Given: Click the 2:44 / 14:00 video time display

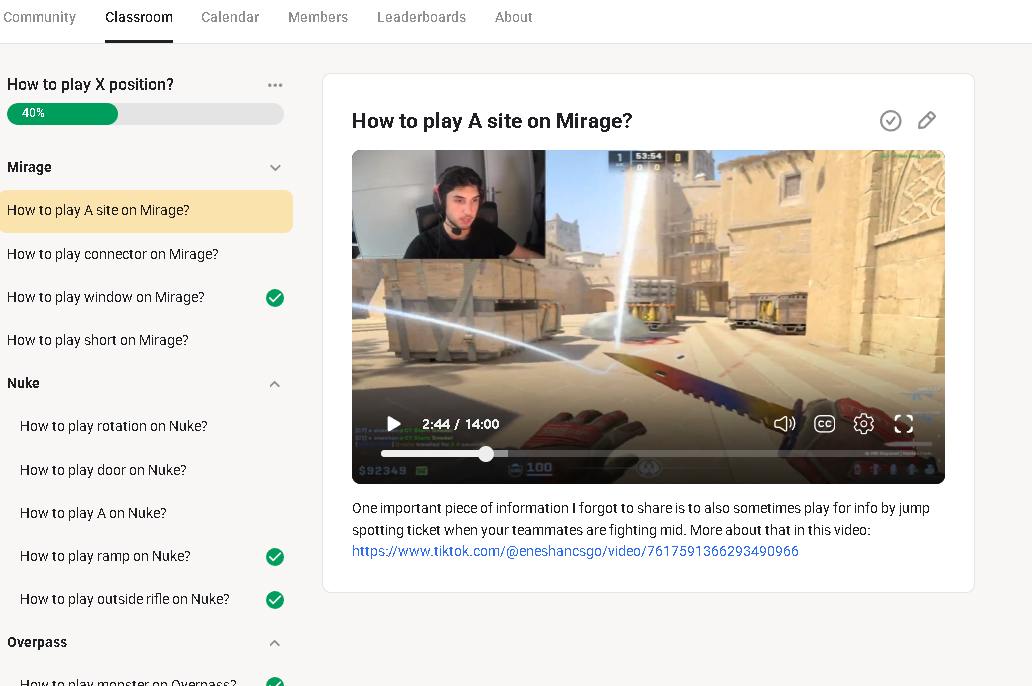Looking at the screenshot, I should pos(460,424).
